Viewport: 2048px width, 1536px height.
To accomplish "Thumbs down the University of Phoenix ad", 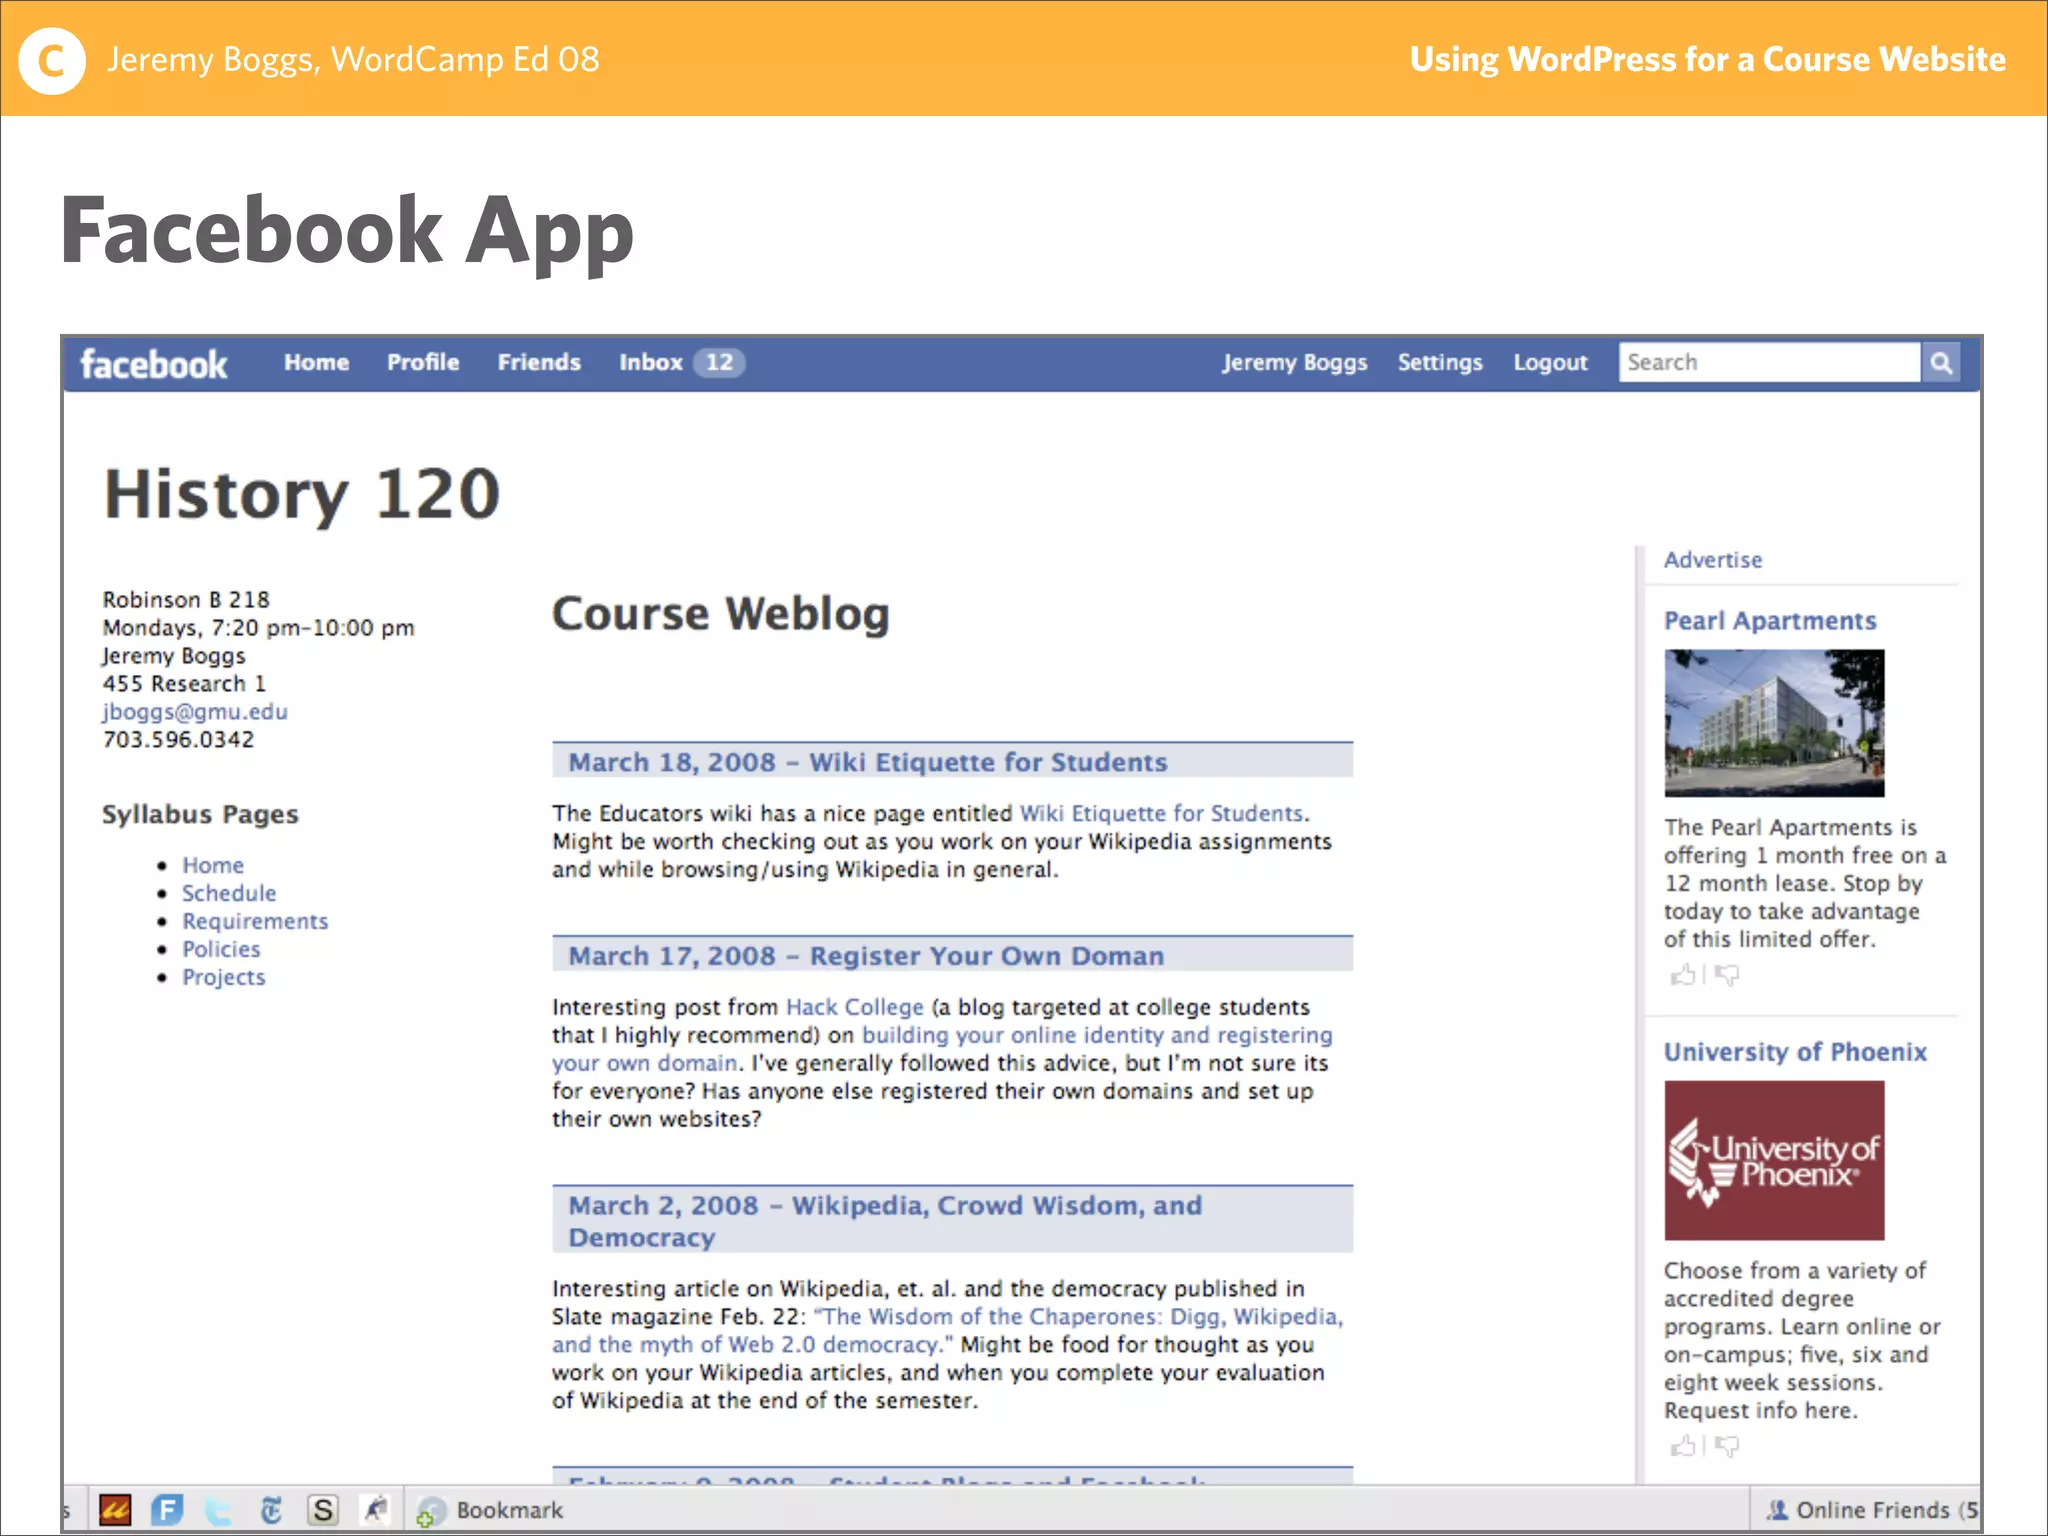I will click(x=1727, y=1445).
